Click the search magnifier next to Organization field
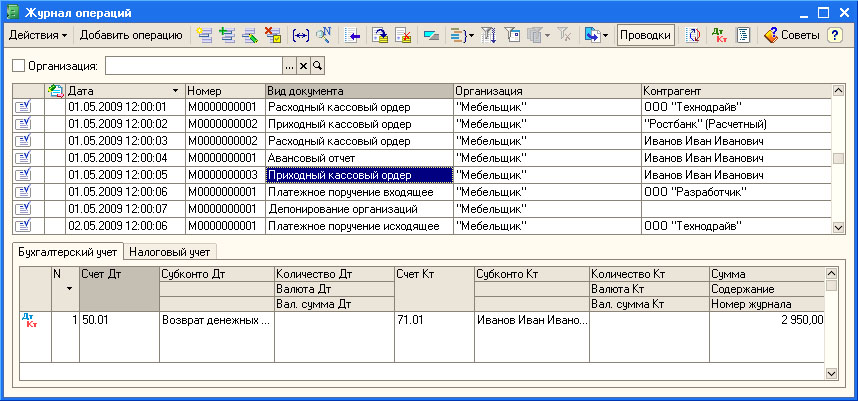 pos(317,66)
